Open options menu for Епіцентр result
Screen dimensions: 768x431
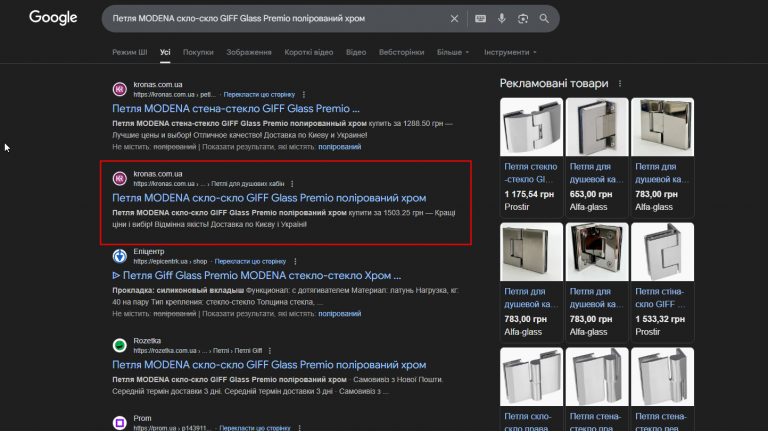pyautogui.click(x=295, y=262)
